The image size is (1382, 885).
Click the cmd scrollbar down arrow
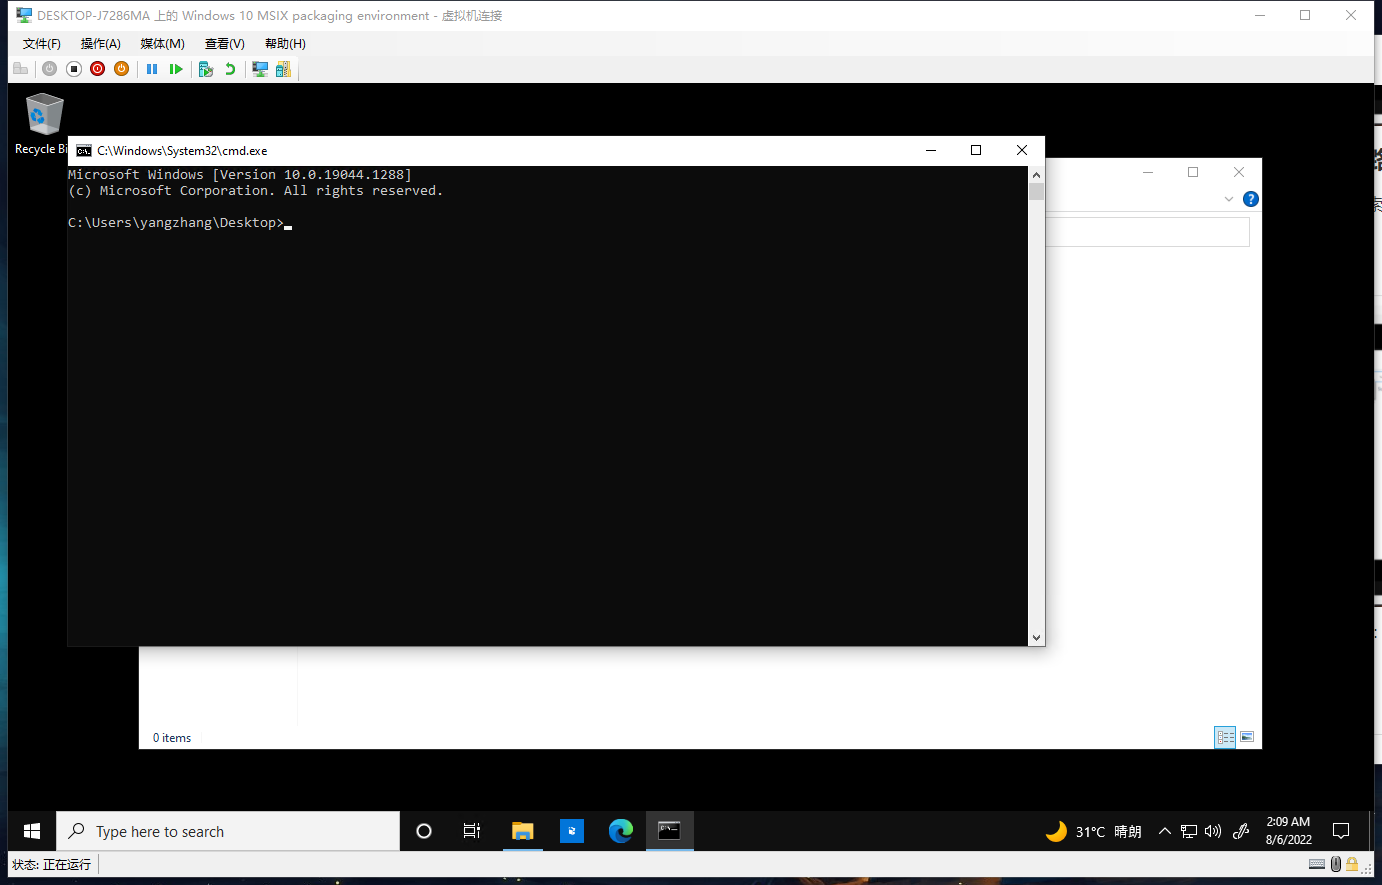[1036, 637]
